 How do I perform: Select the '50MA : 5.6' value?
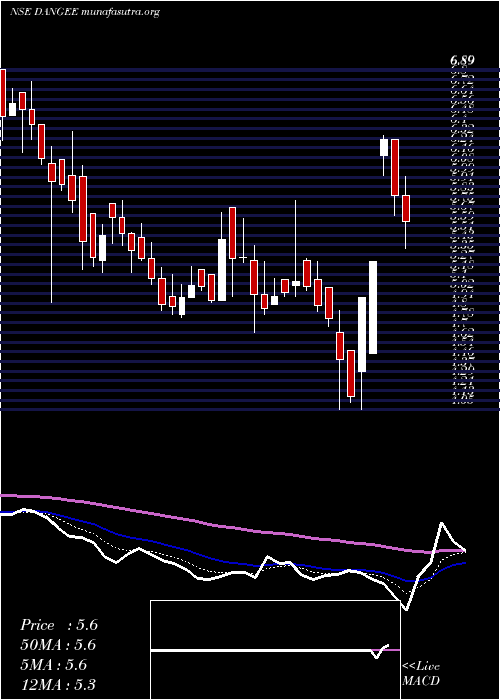click(x=58, y=645)
